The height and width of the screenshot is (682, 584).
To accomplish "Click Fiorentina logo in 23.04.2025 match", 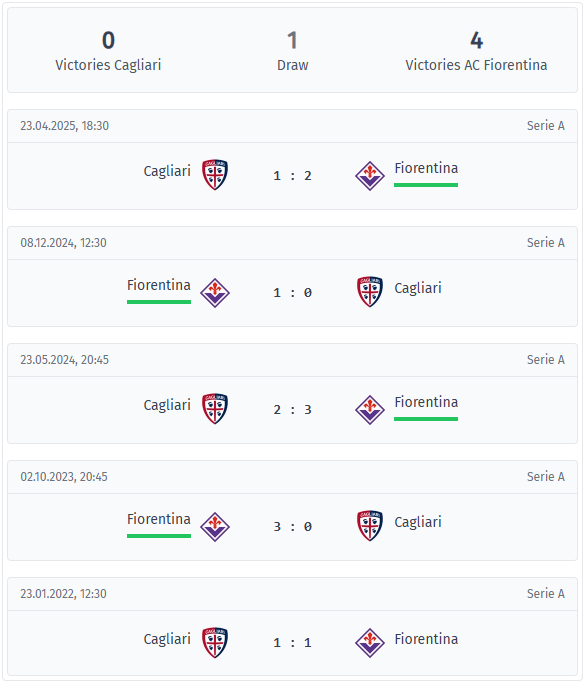I will [370, 176].
